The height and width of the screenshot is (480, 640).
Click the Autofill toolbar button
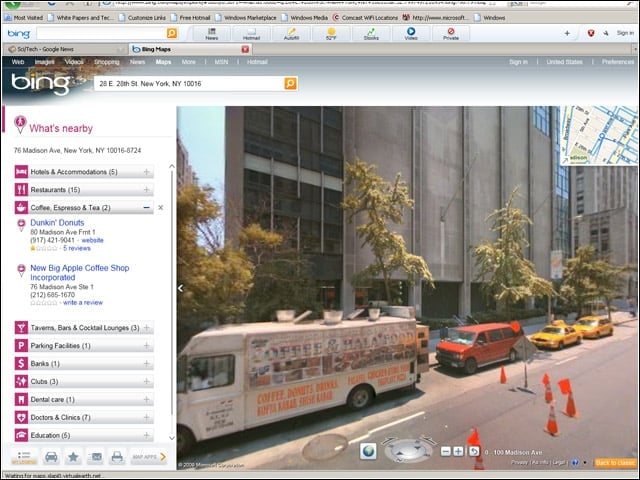click(291, 34)
